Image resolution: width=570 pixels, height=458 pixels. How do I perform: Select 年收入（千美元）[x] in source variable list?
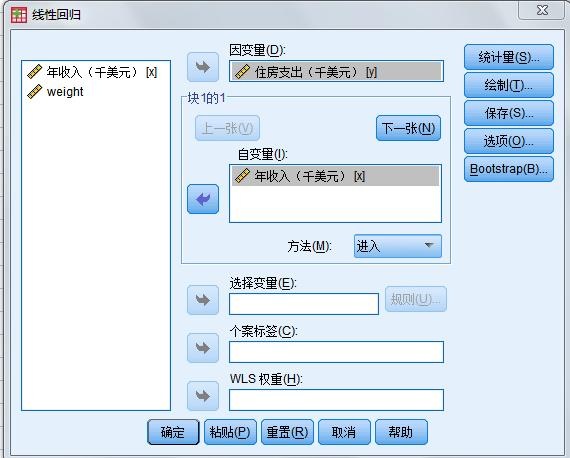coord(96,72)
